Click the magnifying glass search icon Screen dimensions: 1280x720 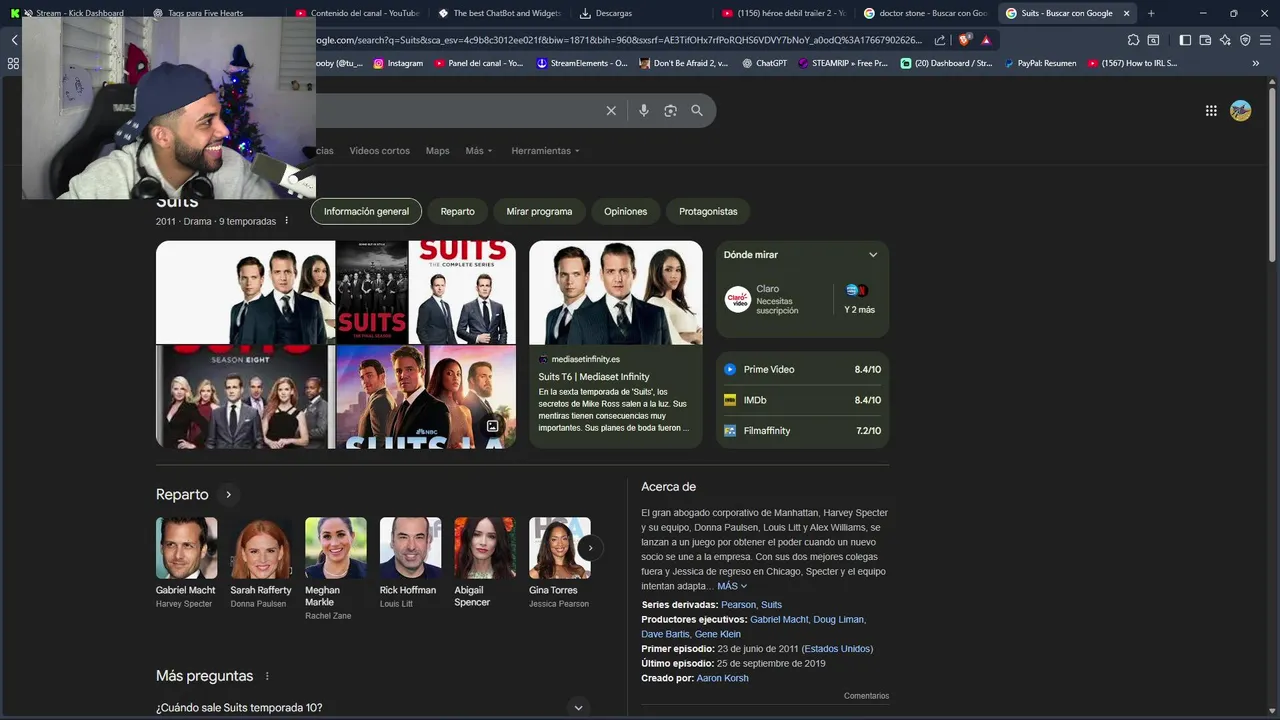pyautogui.click(x=697, y=111)
